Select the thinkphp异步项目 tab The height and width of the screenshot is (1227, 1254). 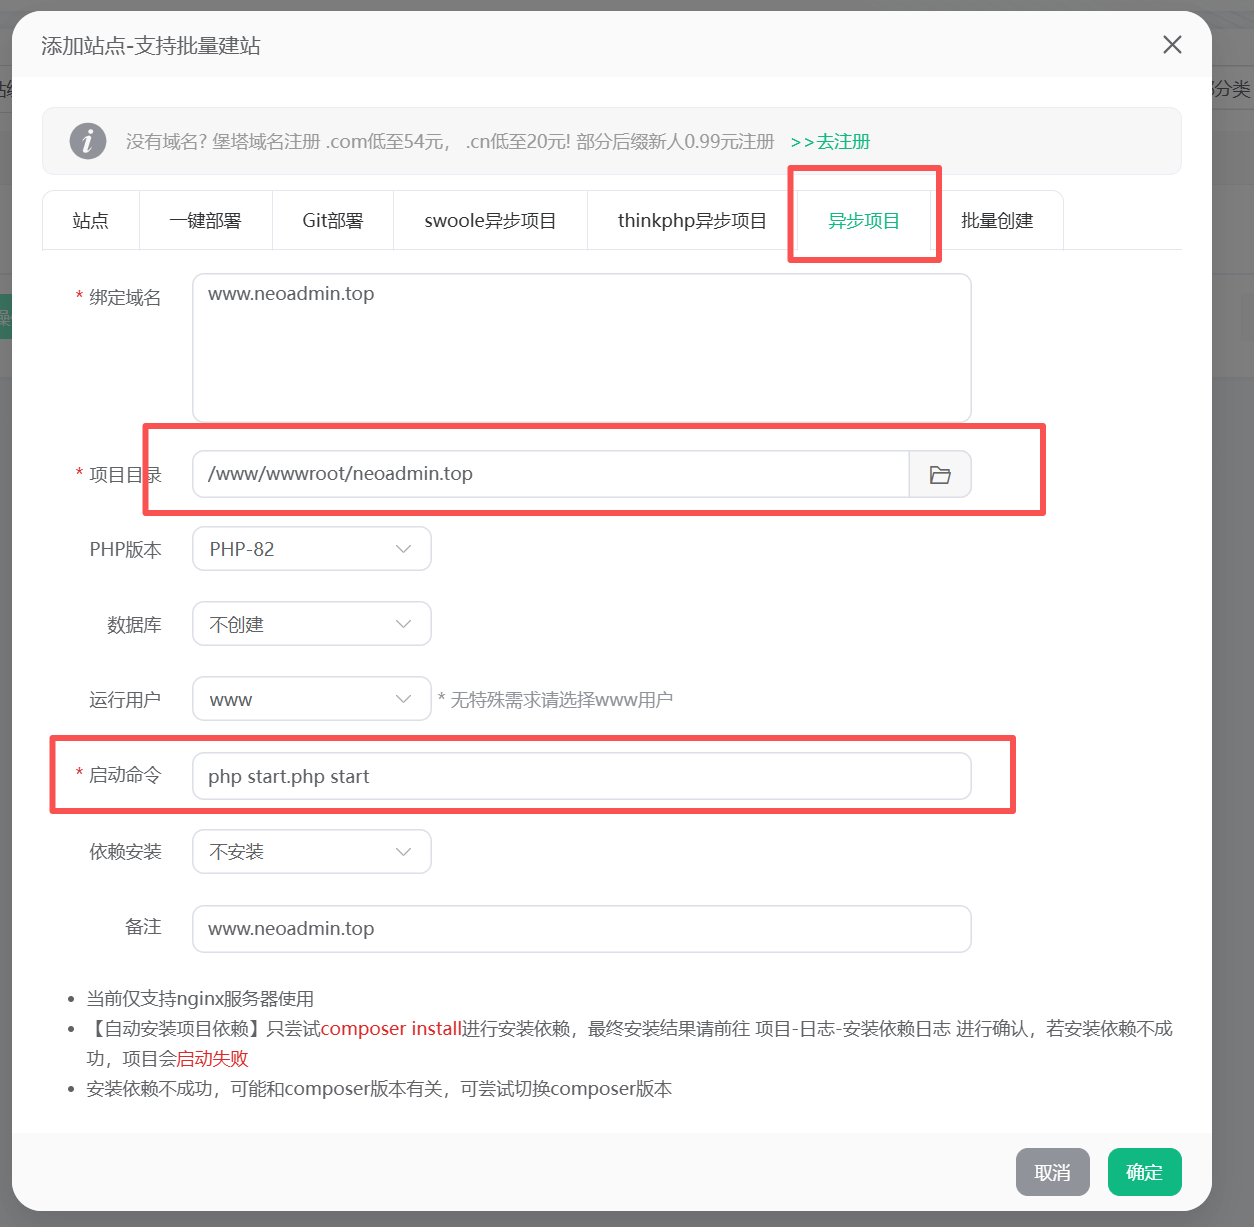692,220
